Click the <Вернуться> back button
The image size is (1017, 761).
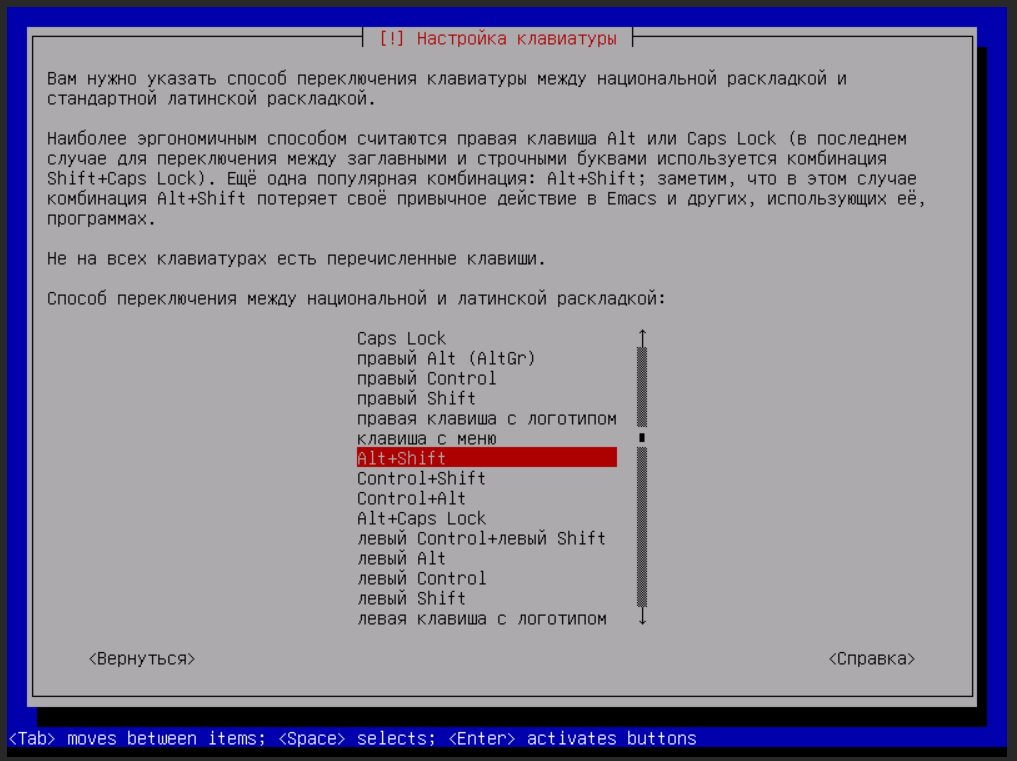coord(141,659)
